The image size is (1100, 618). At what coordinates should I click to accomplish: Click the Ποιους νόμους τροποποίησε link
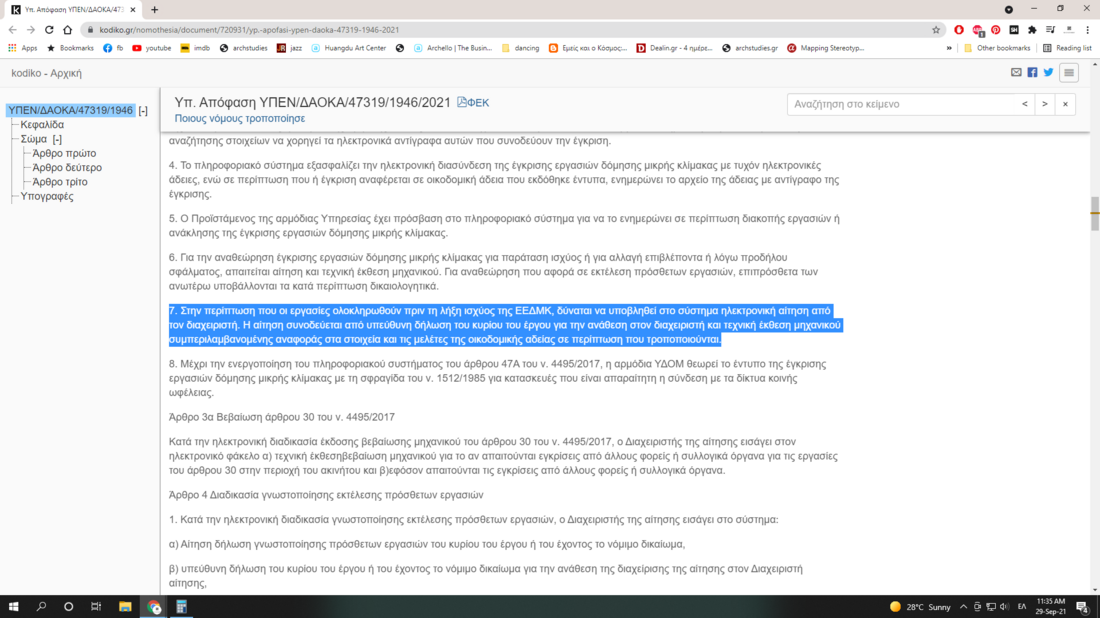[x=240, y=119]
